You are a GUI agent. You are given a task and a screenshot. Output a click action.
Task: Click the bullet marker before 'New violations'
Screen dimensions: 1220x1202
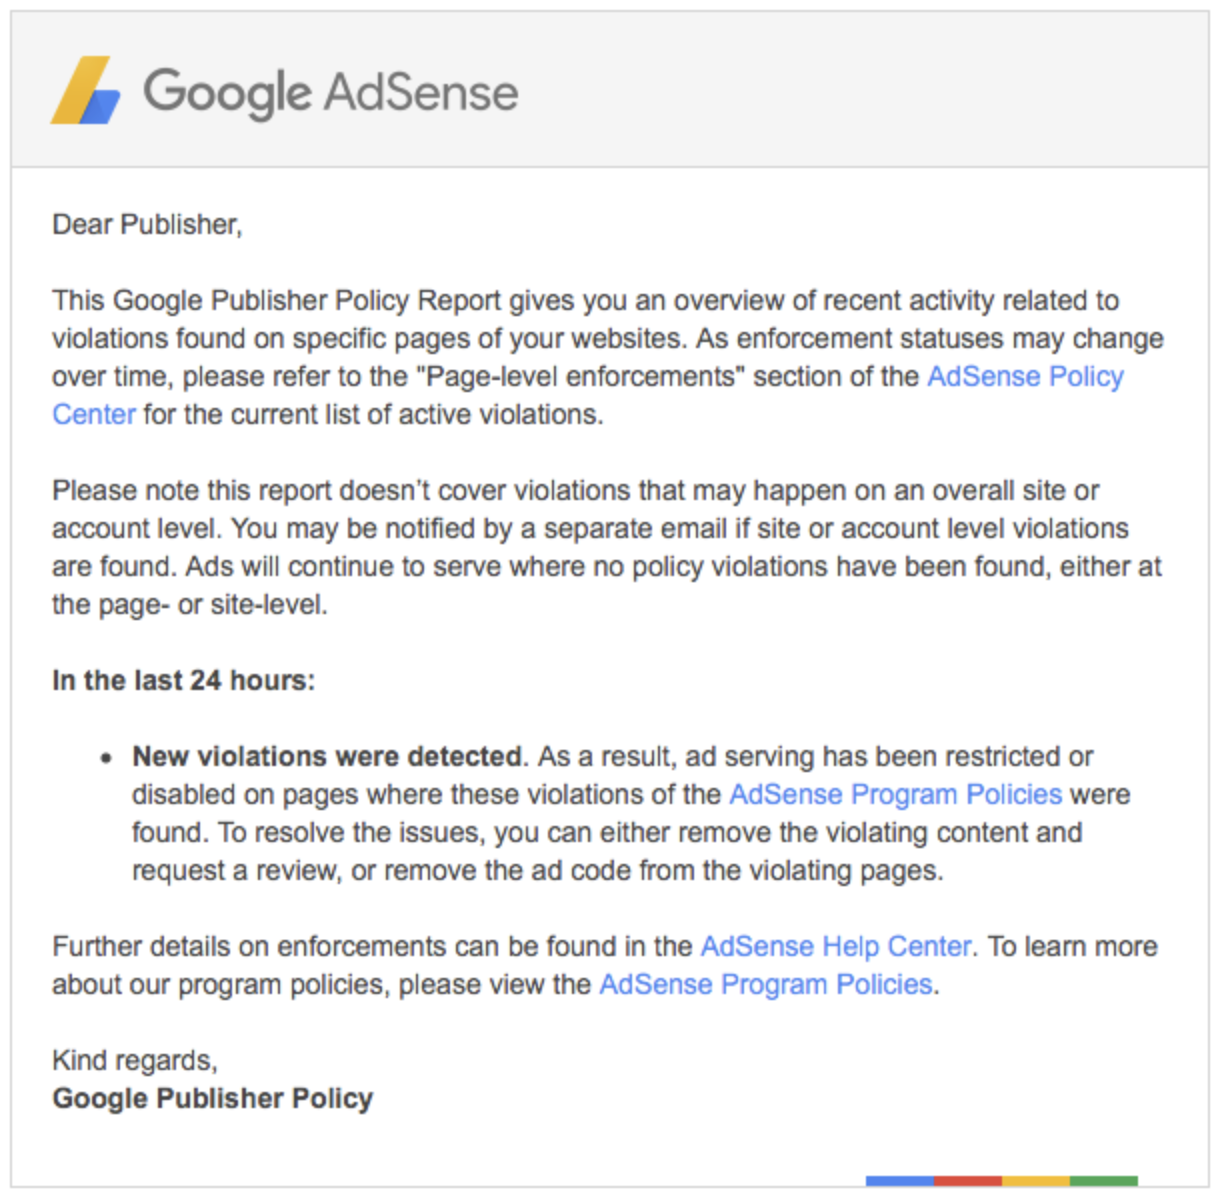[x=106, y=758]
